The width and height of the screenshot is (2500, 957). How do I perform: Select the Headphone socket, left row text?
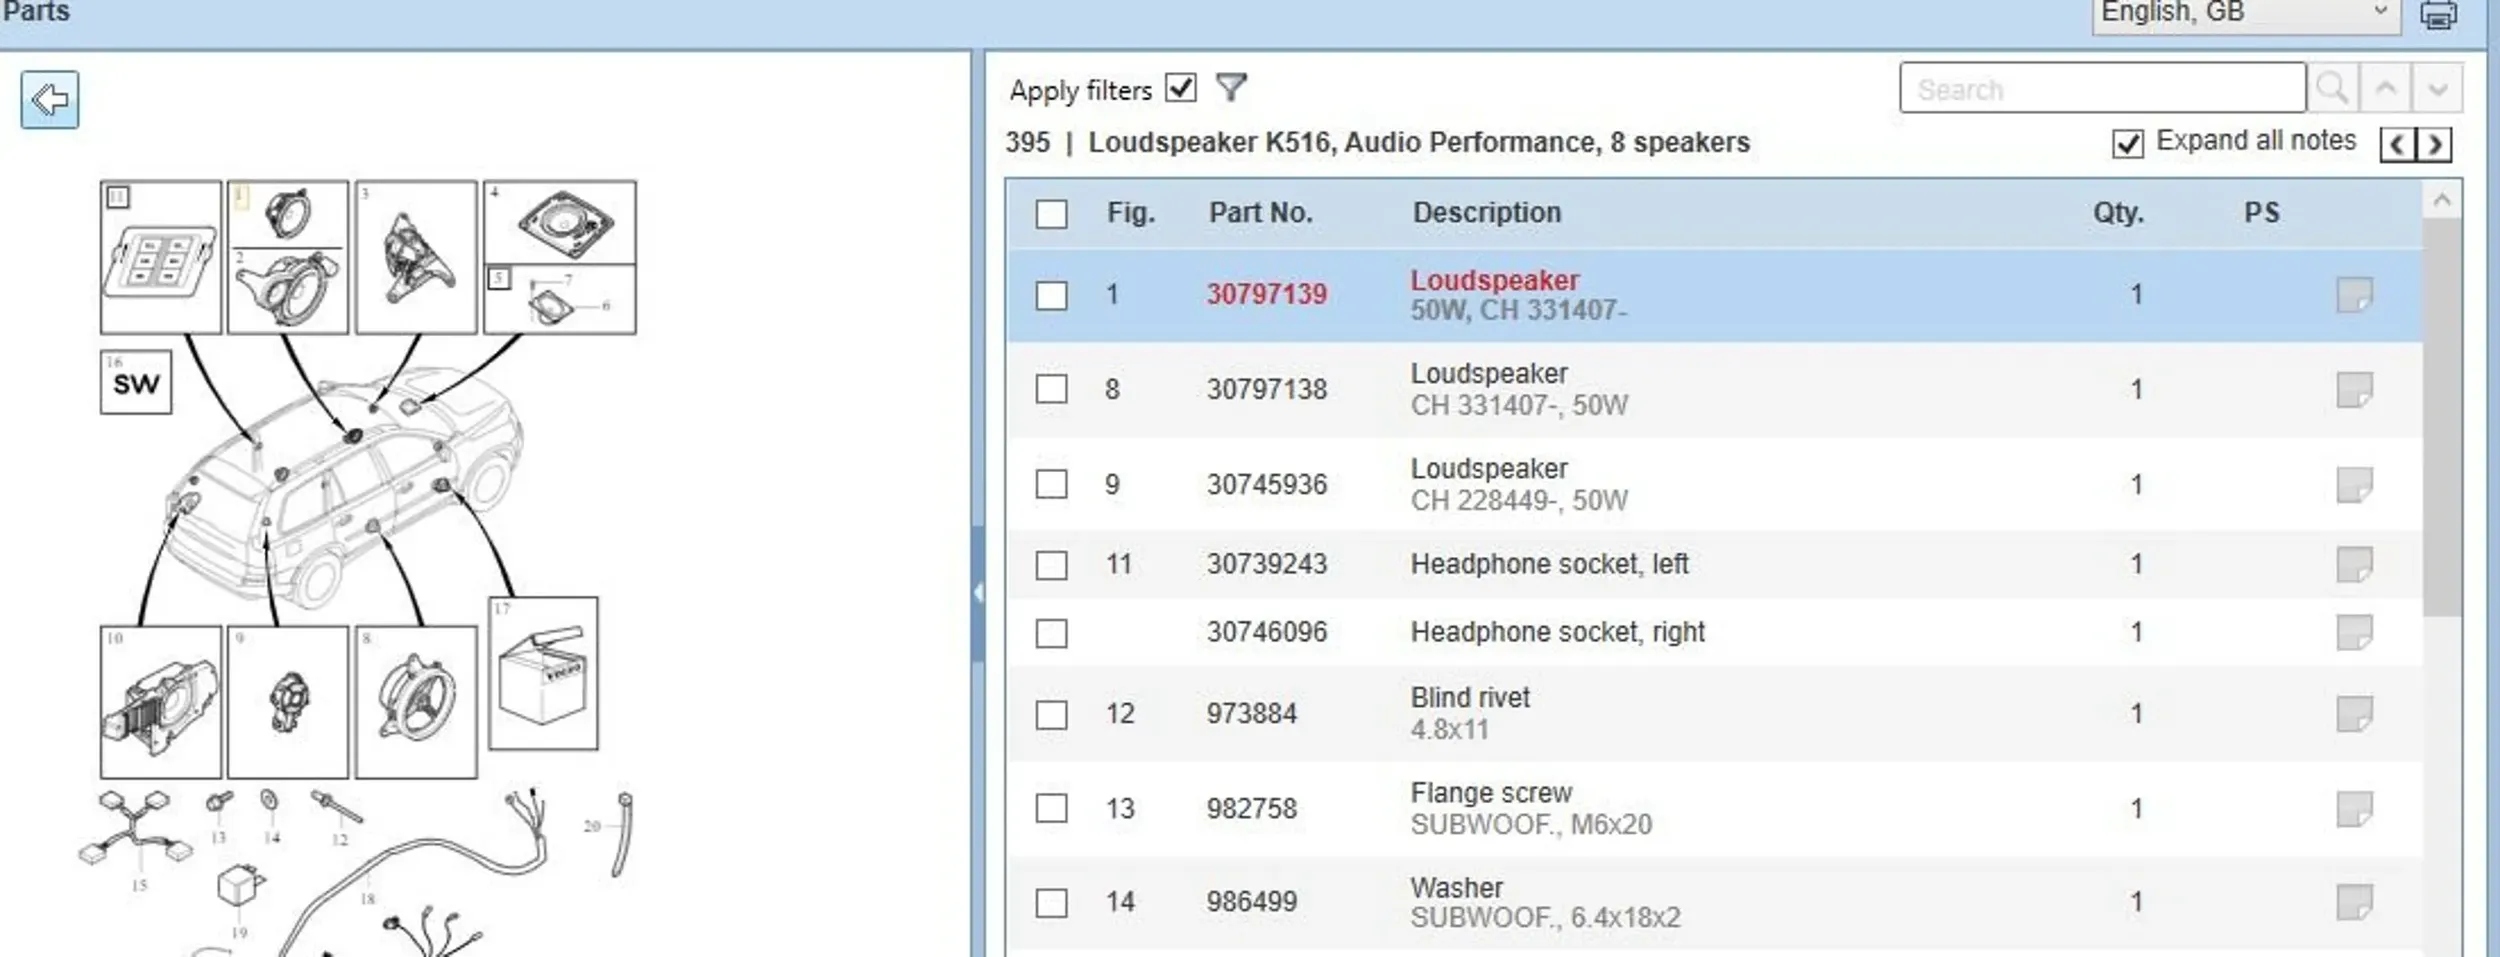click(1549, 564)
